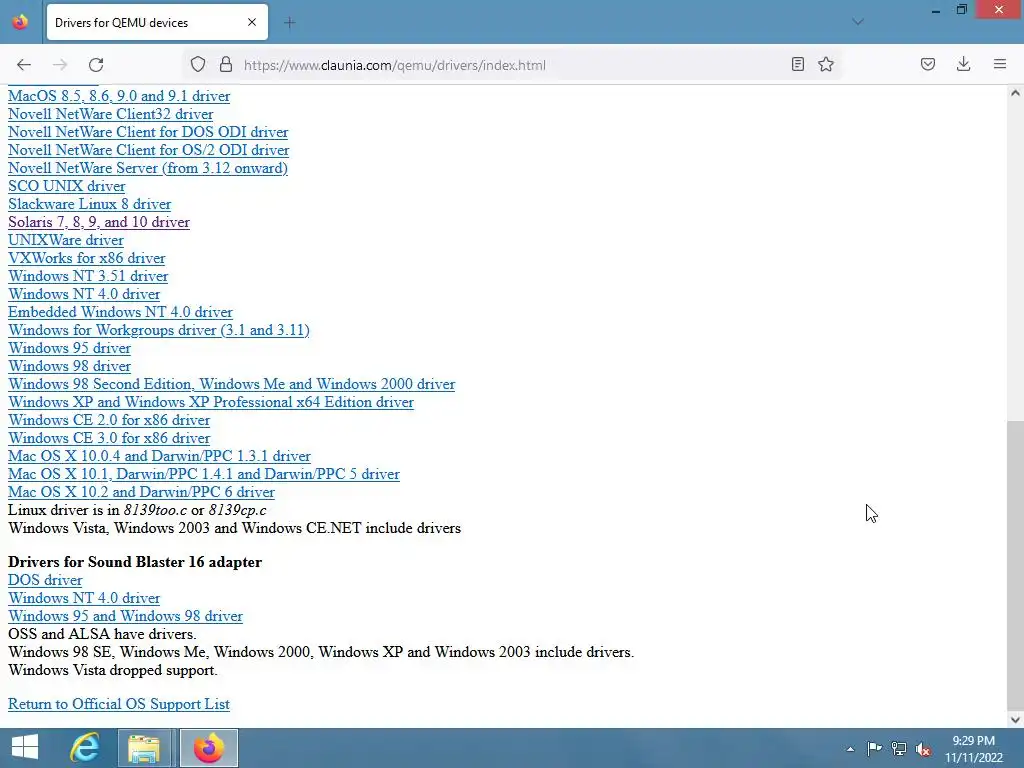Return to Official OS Support List
This screenshot has height=768, width=1024.
(119, 704)
